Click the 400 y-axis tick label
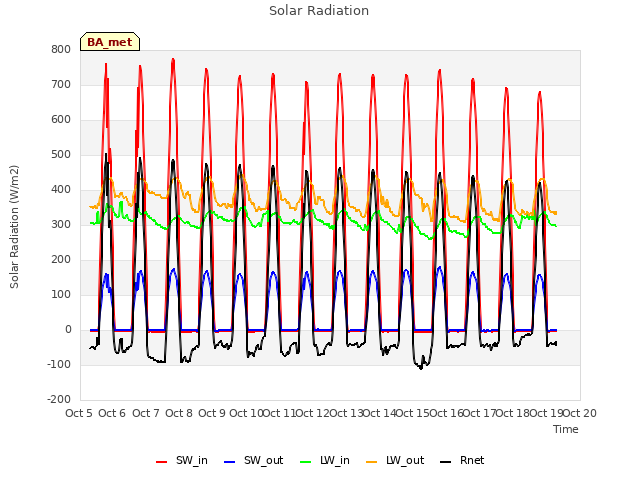 coord(61,190)
